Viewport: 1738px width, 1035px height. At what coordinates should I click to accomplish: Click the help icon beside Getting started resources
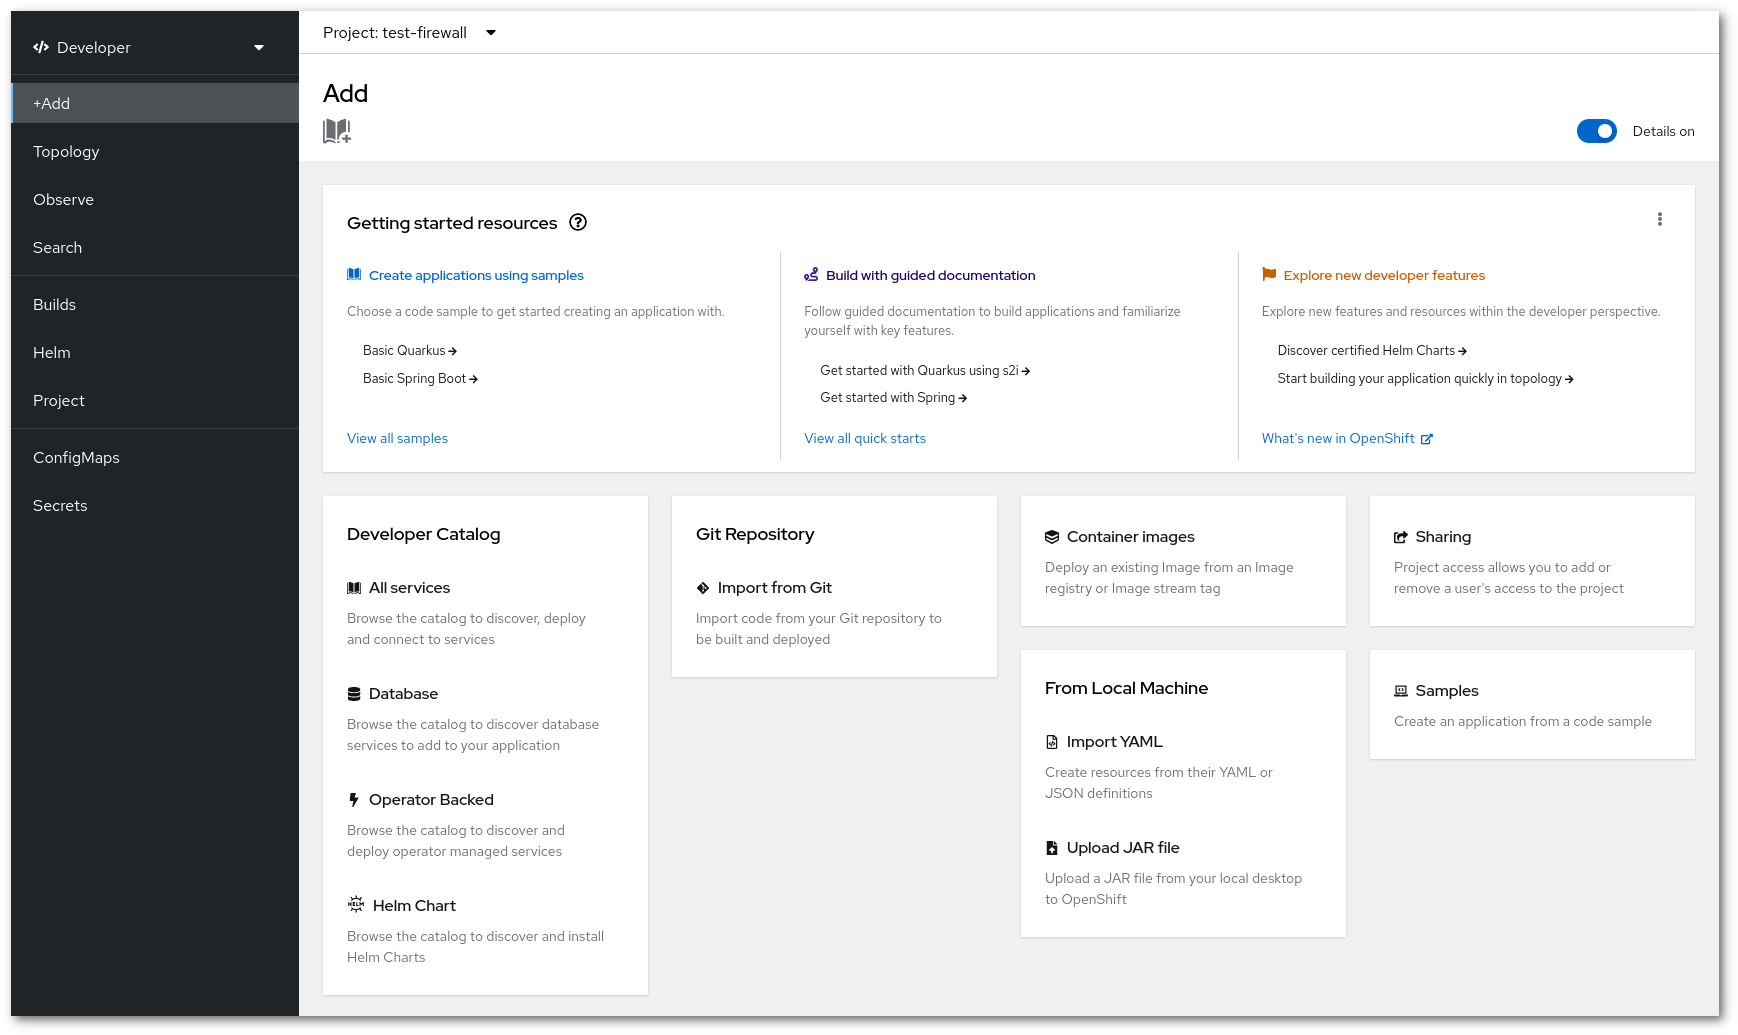[x=578, y=222]
